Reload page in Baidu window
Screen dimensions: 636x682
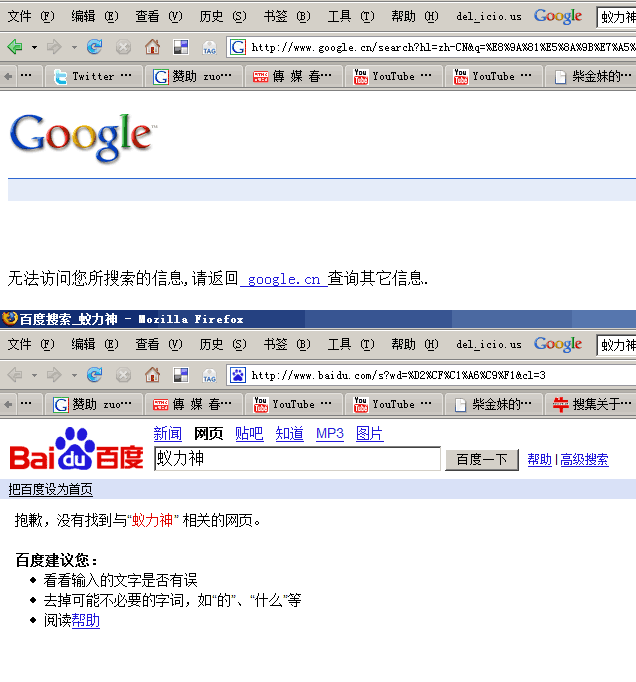click(x=94, y=374)
